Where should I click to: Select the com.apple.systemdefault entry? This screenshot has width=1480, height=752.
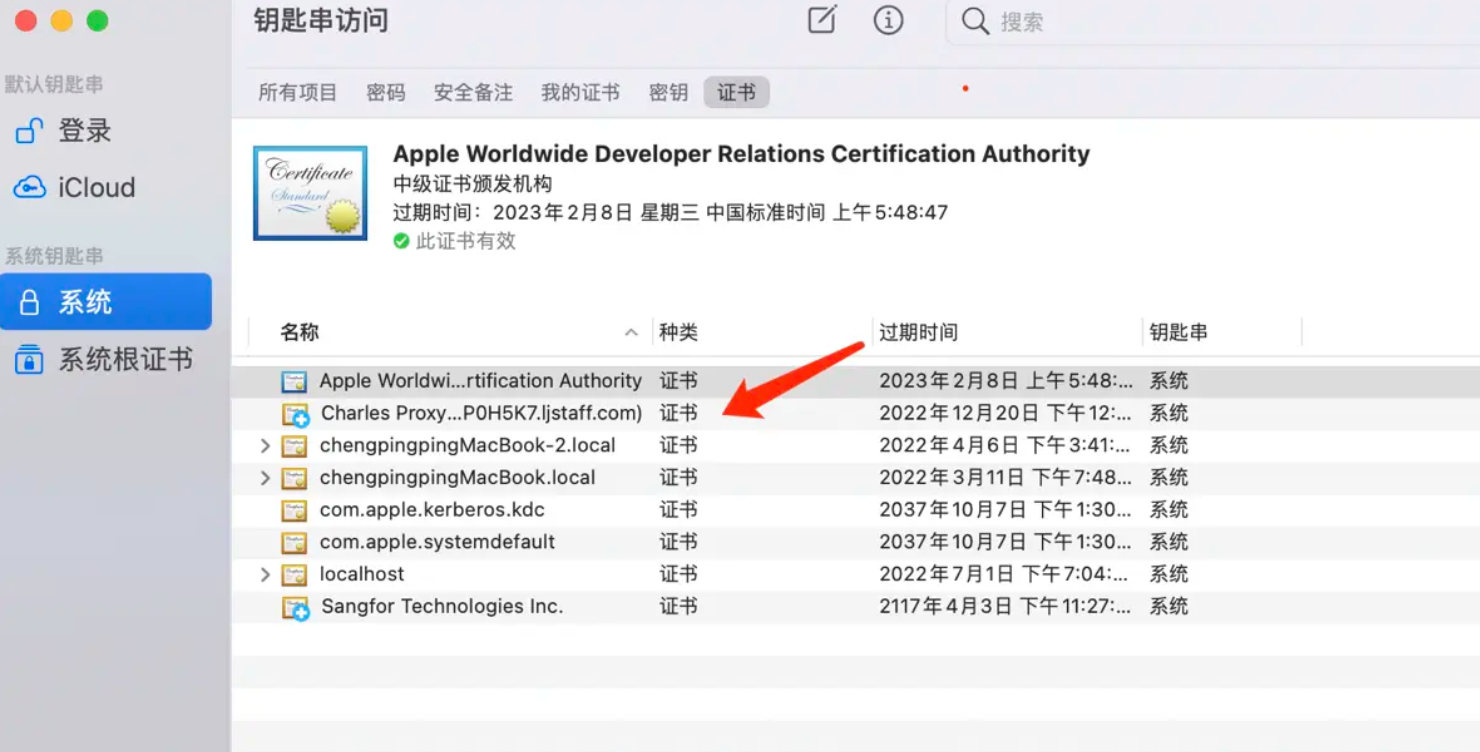point(437,541)
